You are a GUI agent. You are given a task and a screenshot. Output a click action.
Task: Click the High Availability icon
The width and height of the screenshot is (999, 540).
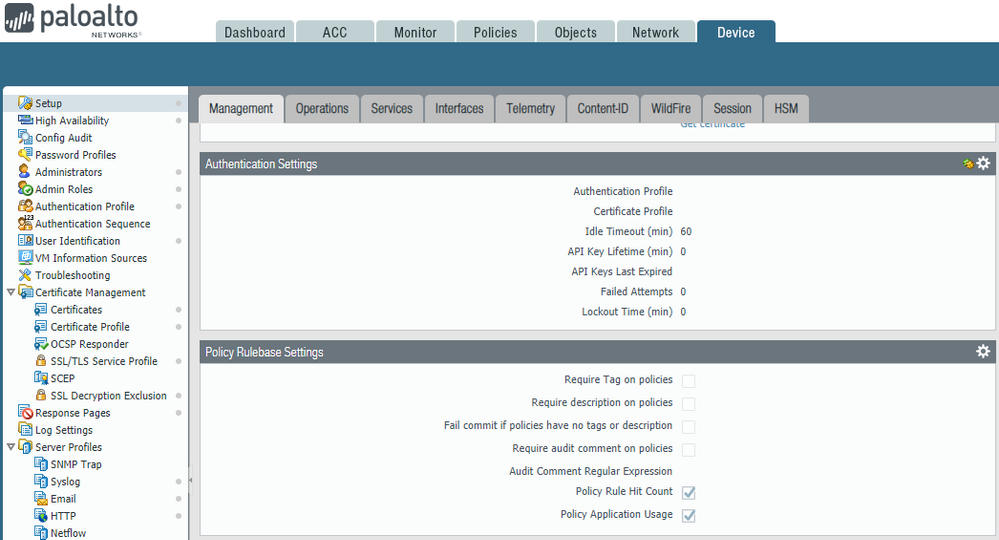pyautogui.click(x=25, y=120)
